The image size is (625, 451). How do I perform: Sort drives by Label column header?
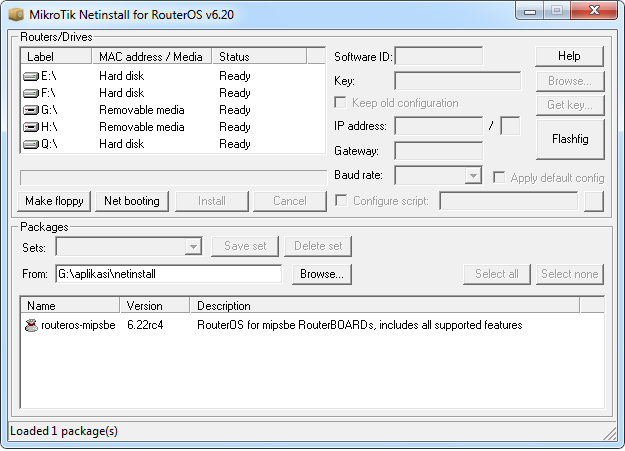(x=56, y=57)
